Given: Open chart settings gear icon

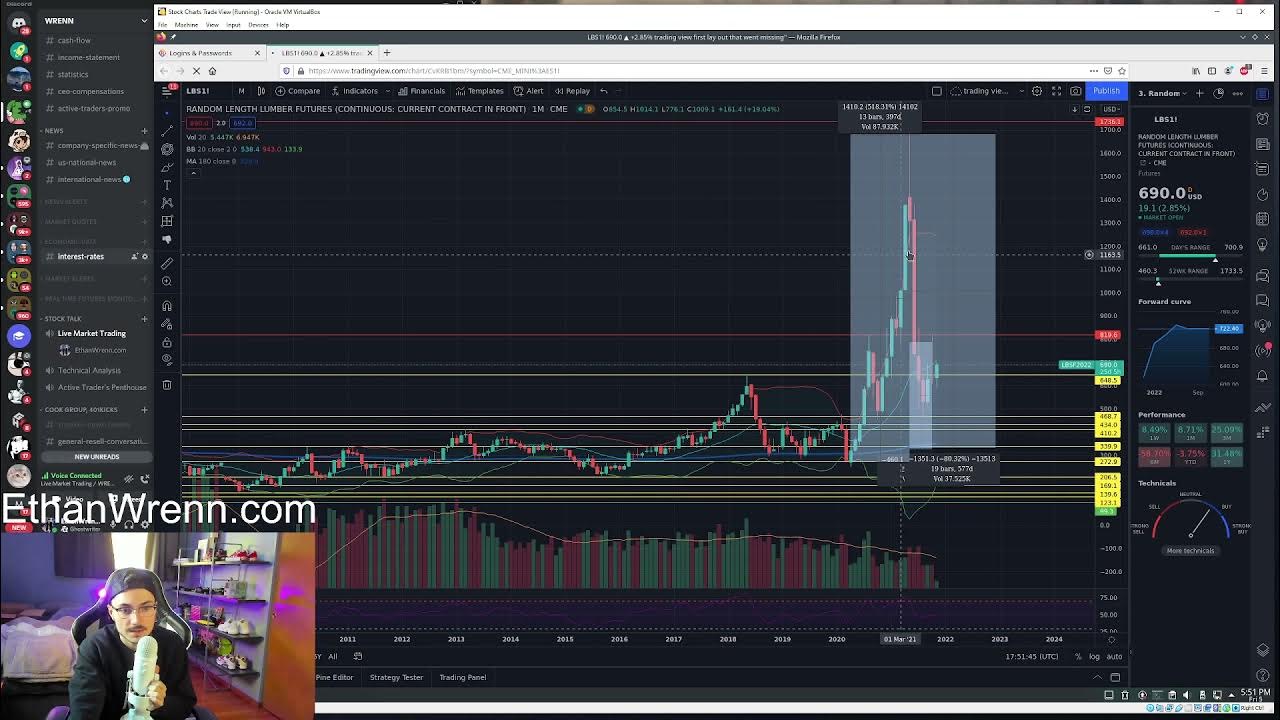Looking at the screenshot, I should tap(1037, 91).
